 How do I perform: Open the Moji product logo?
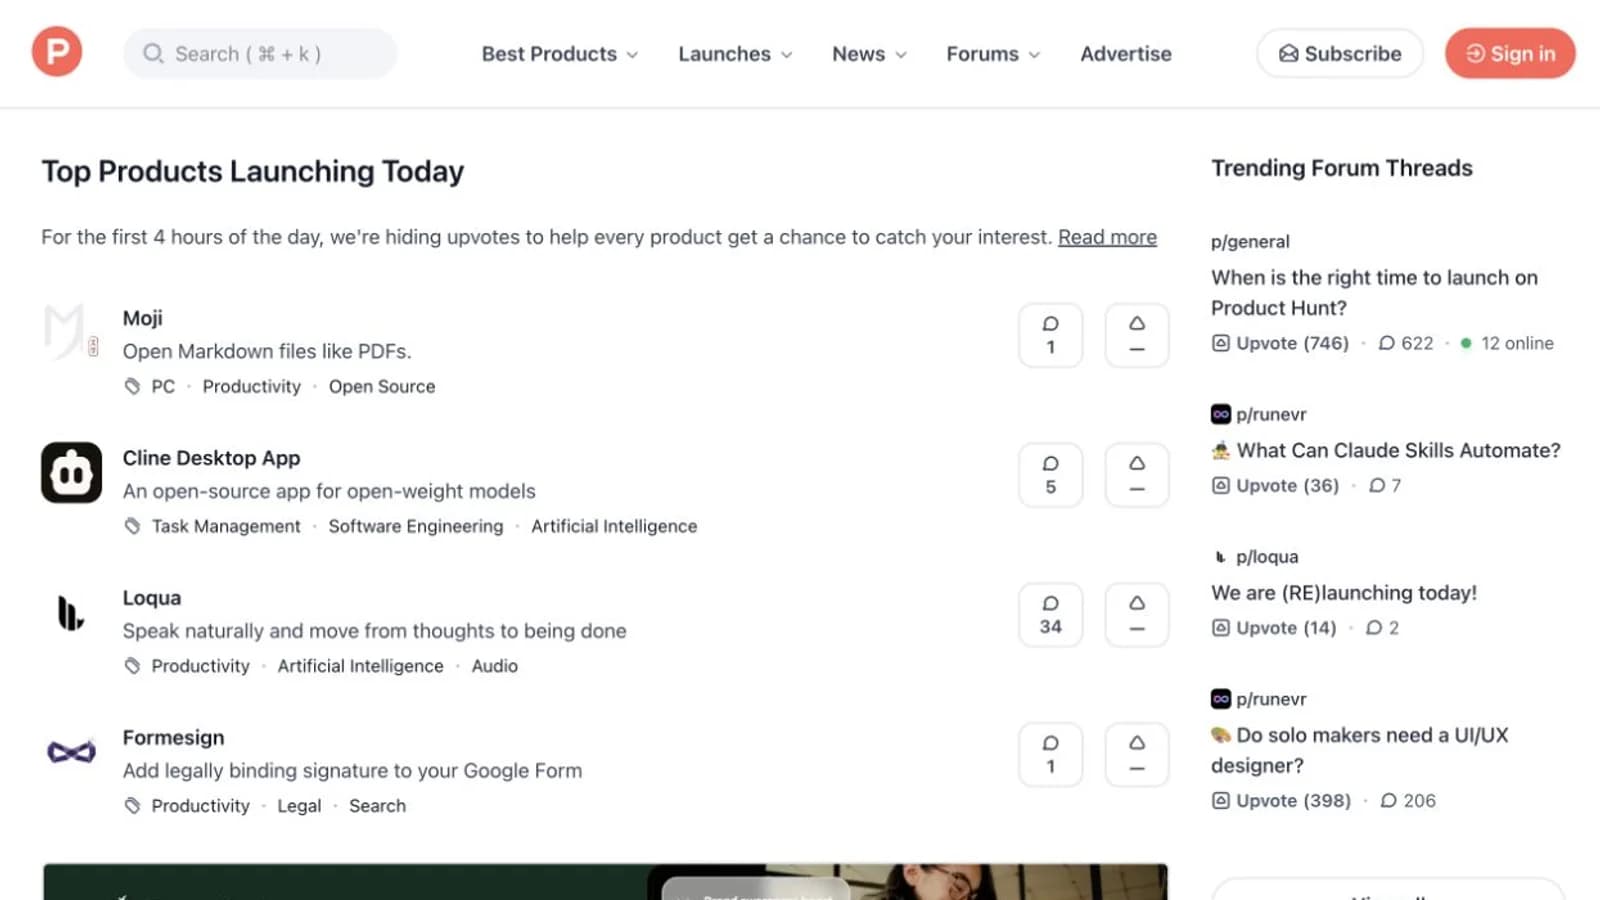tap(71, 333)
